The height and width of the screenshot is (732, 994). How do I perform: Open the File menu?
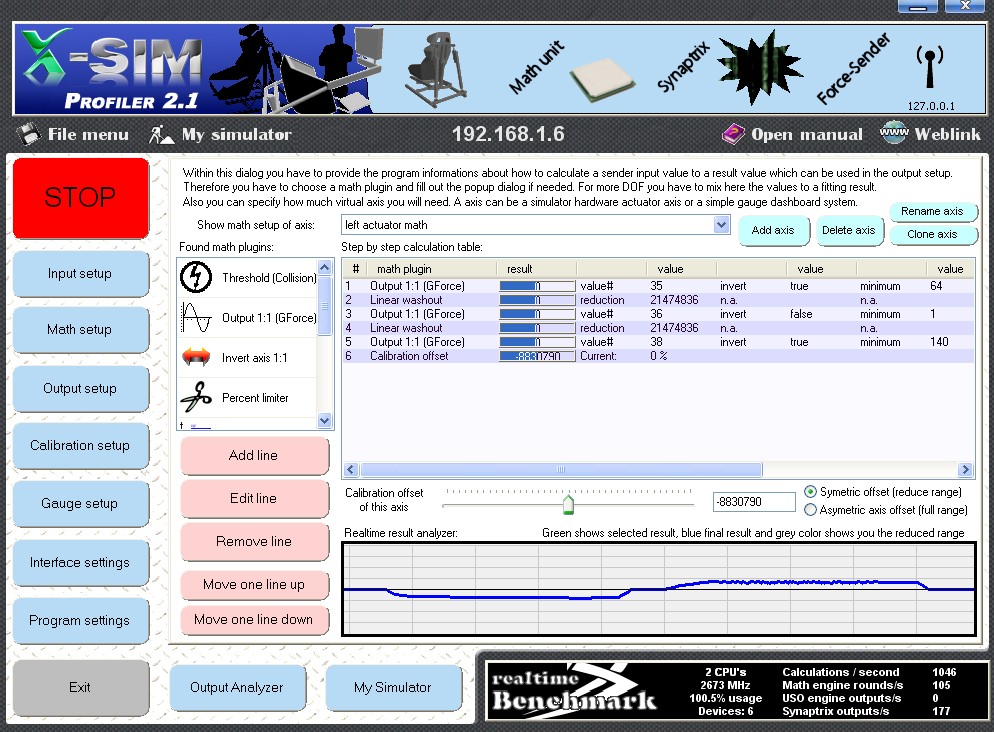pyautogui.click(x=88, y=134)
